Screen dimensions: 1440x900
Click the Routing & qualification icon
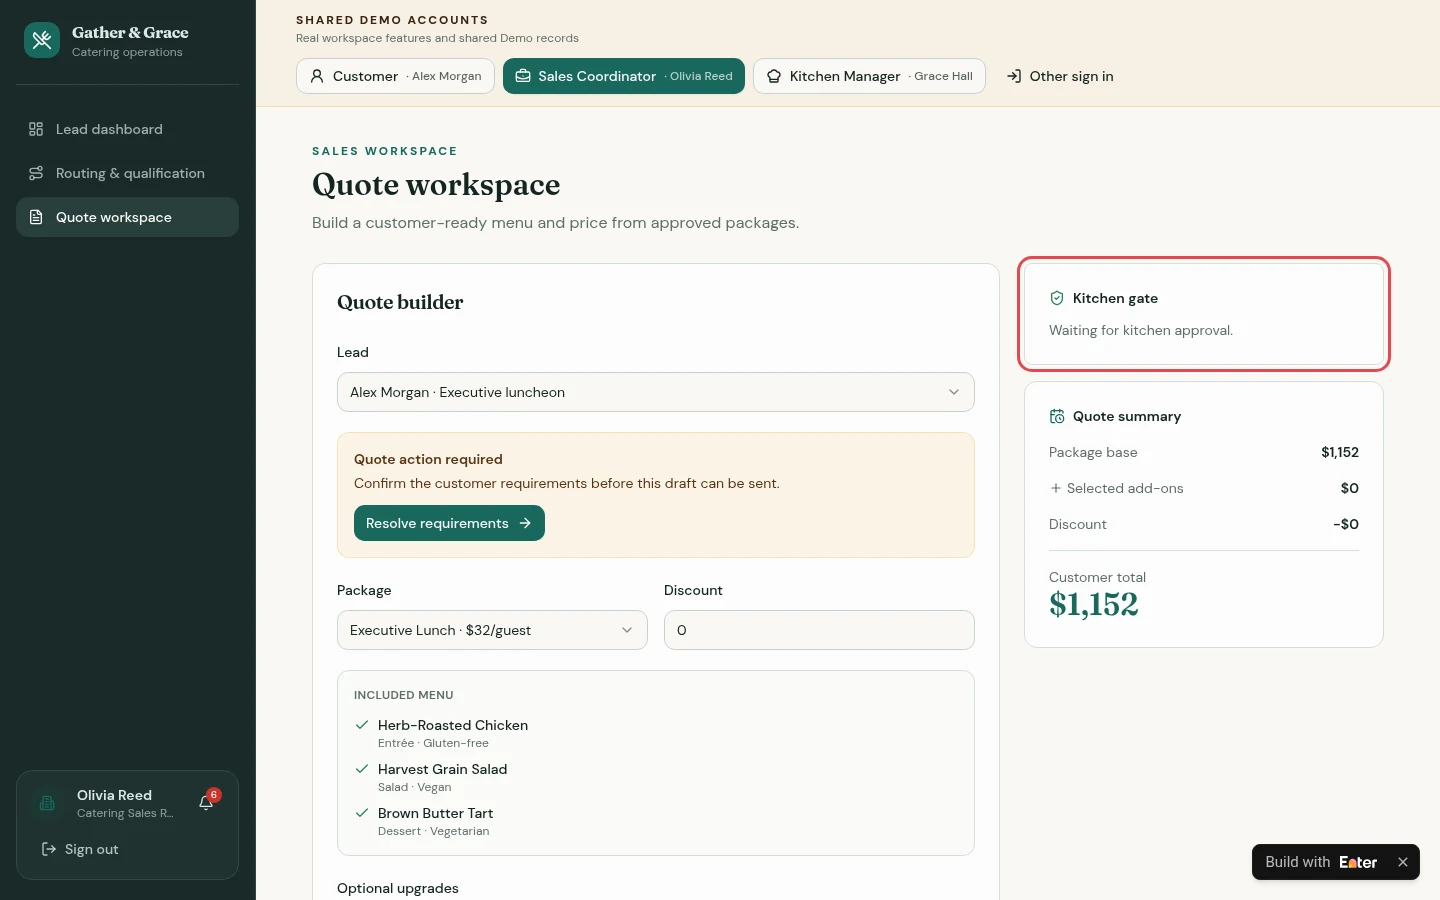pyautogui.click(x=36, y=173)
